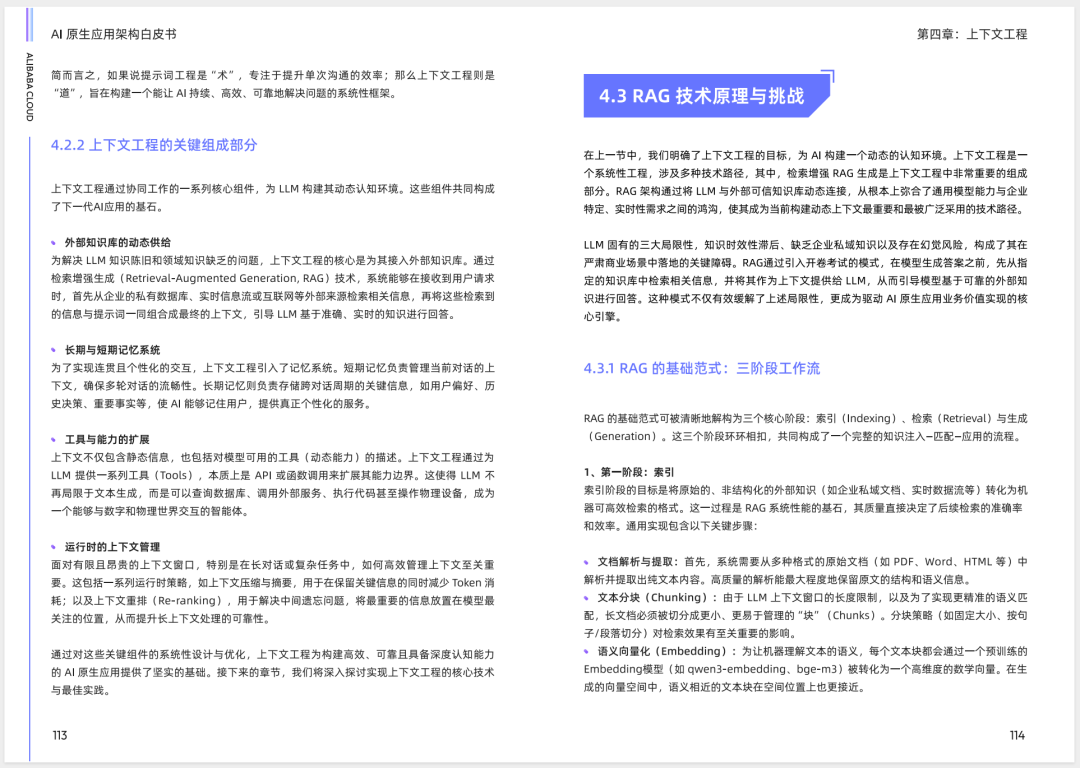Viewport: 1080px width, 768px height.
Task: Click page number 113
Action: [60, 736]
